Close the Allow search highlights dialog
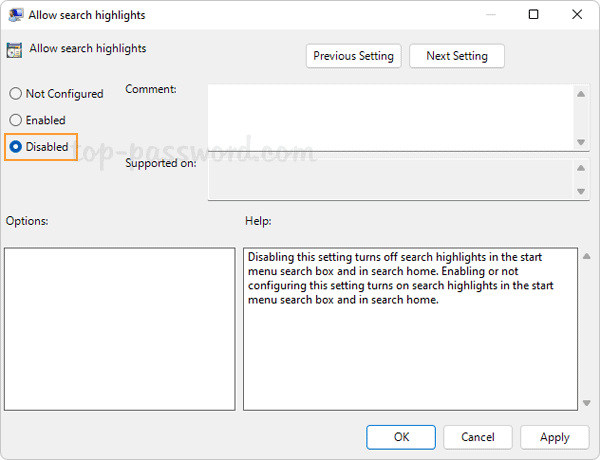Image resolution: width=600 pixels, height=460 pixels. tap(577, 15)
